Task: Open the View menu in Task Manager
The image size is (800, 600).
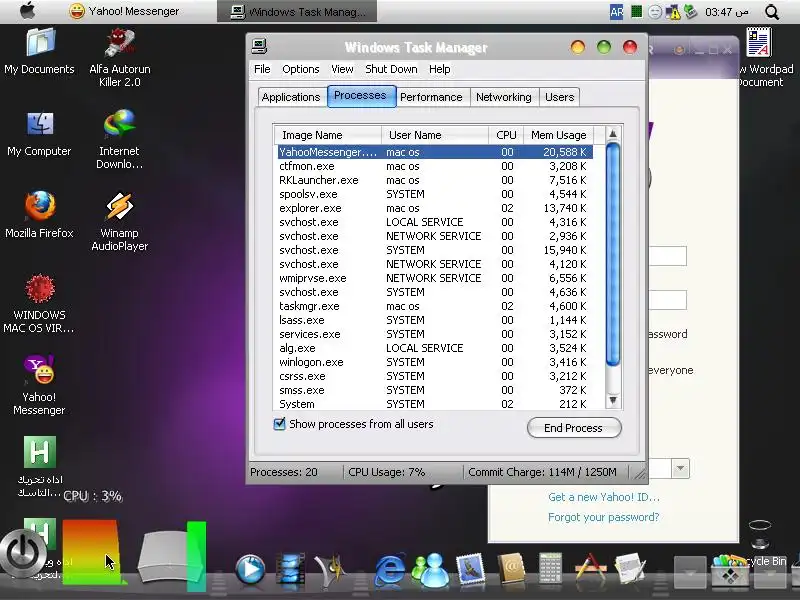Action: (342, 69)
